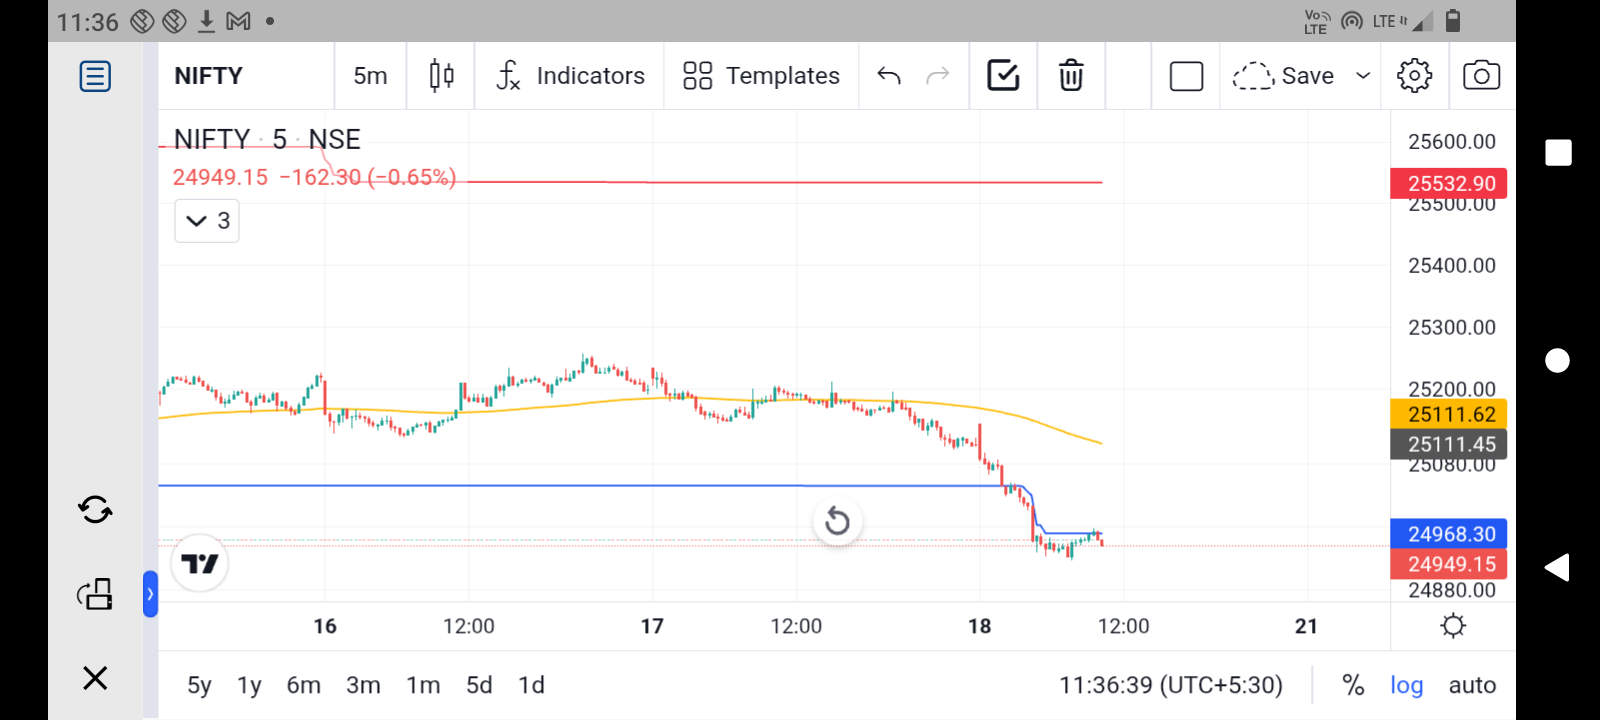Reset chart view with circular arrow button
The height and width of the screenshot is (720, 1600).
(x=837, y=521)
